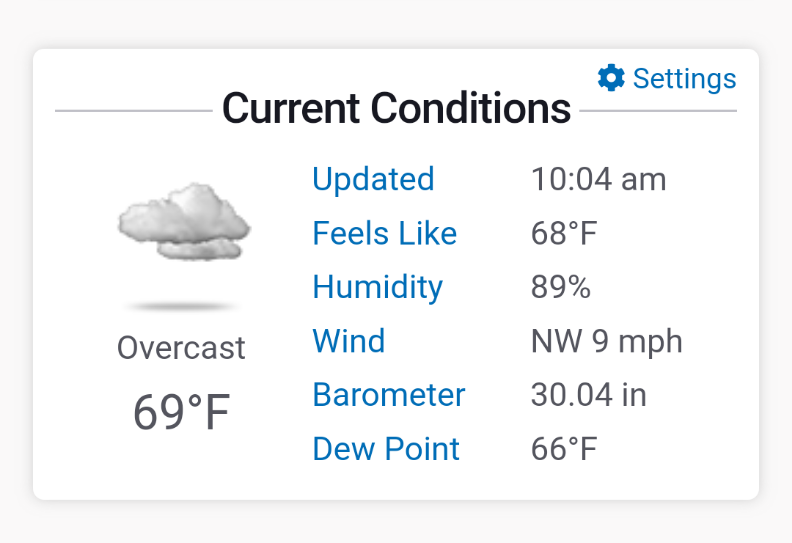Click the NW 9 mph wind value
792x543 pixels.
607,341
